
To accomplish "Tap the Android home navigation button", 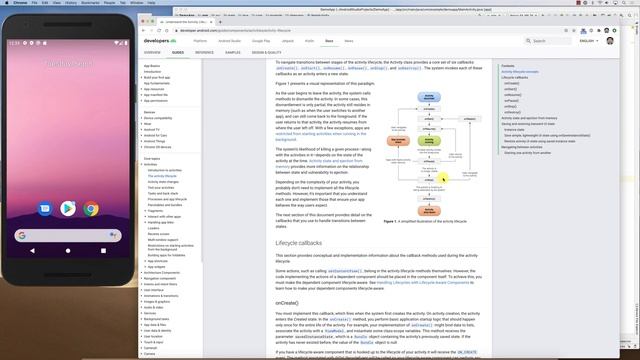I will click(x=68, y=251).
